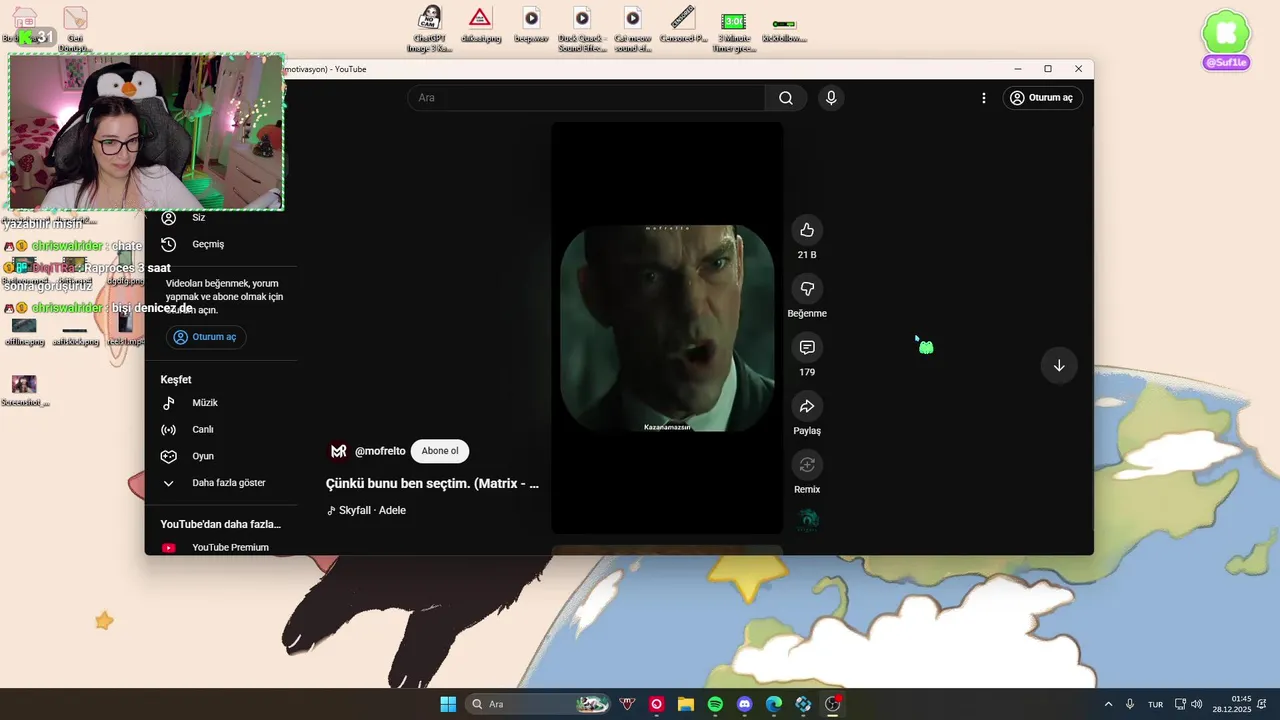Viewport: 1280px width, 720px height.
Task: Focus the YouTube Ara search field
Action: [x=586, y=98]
